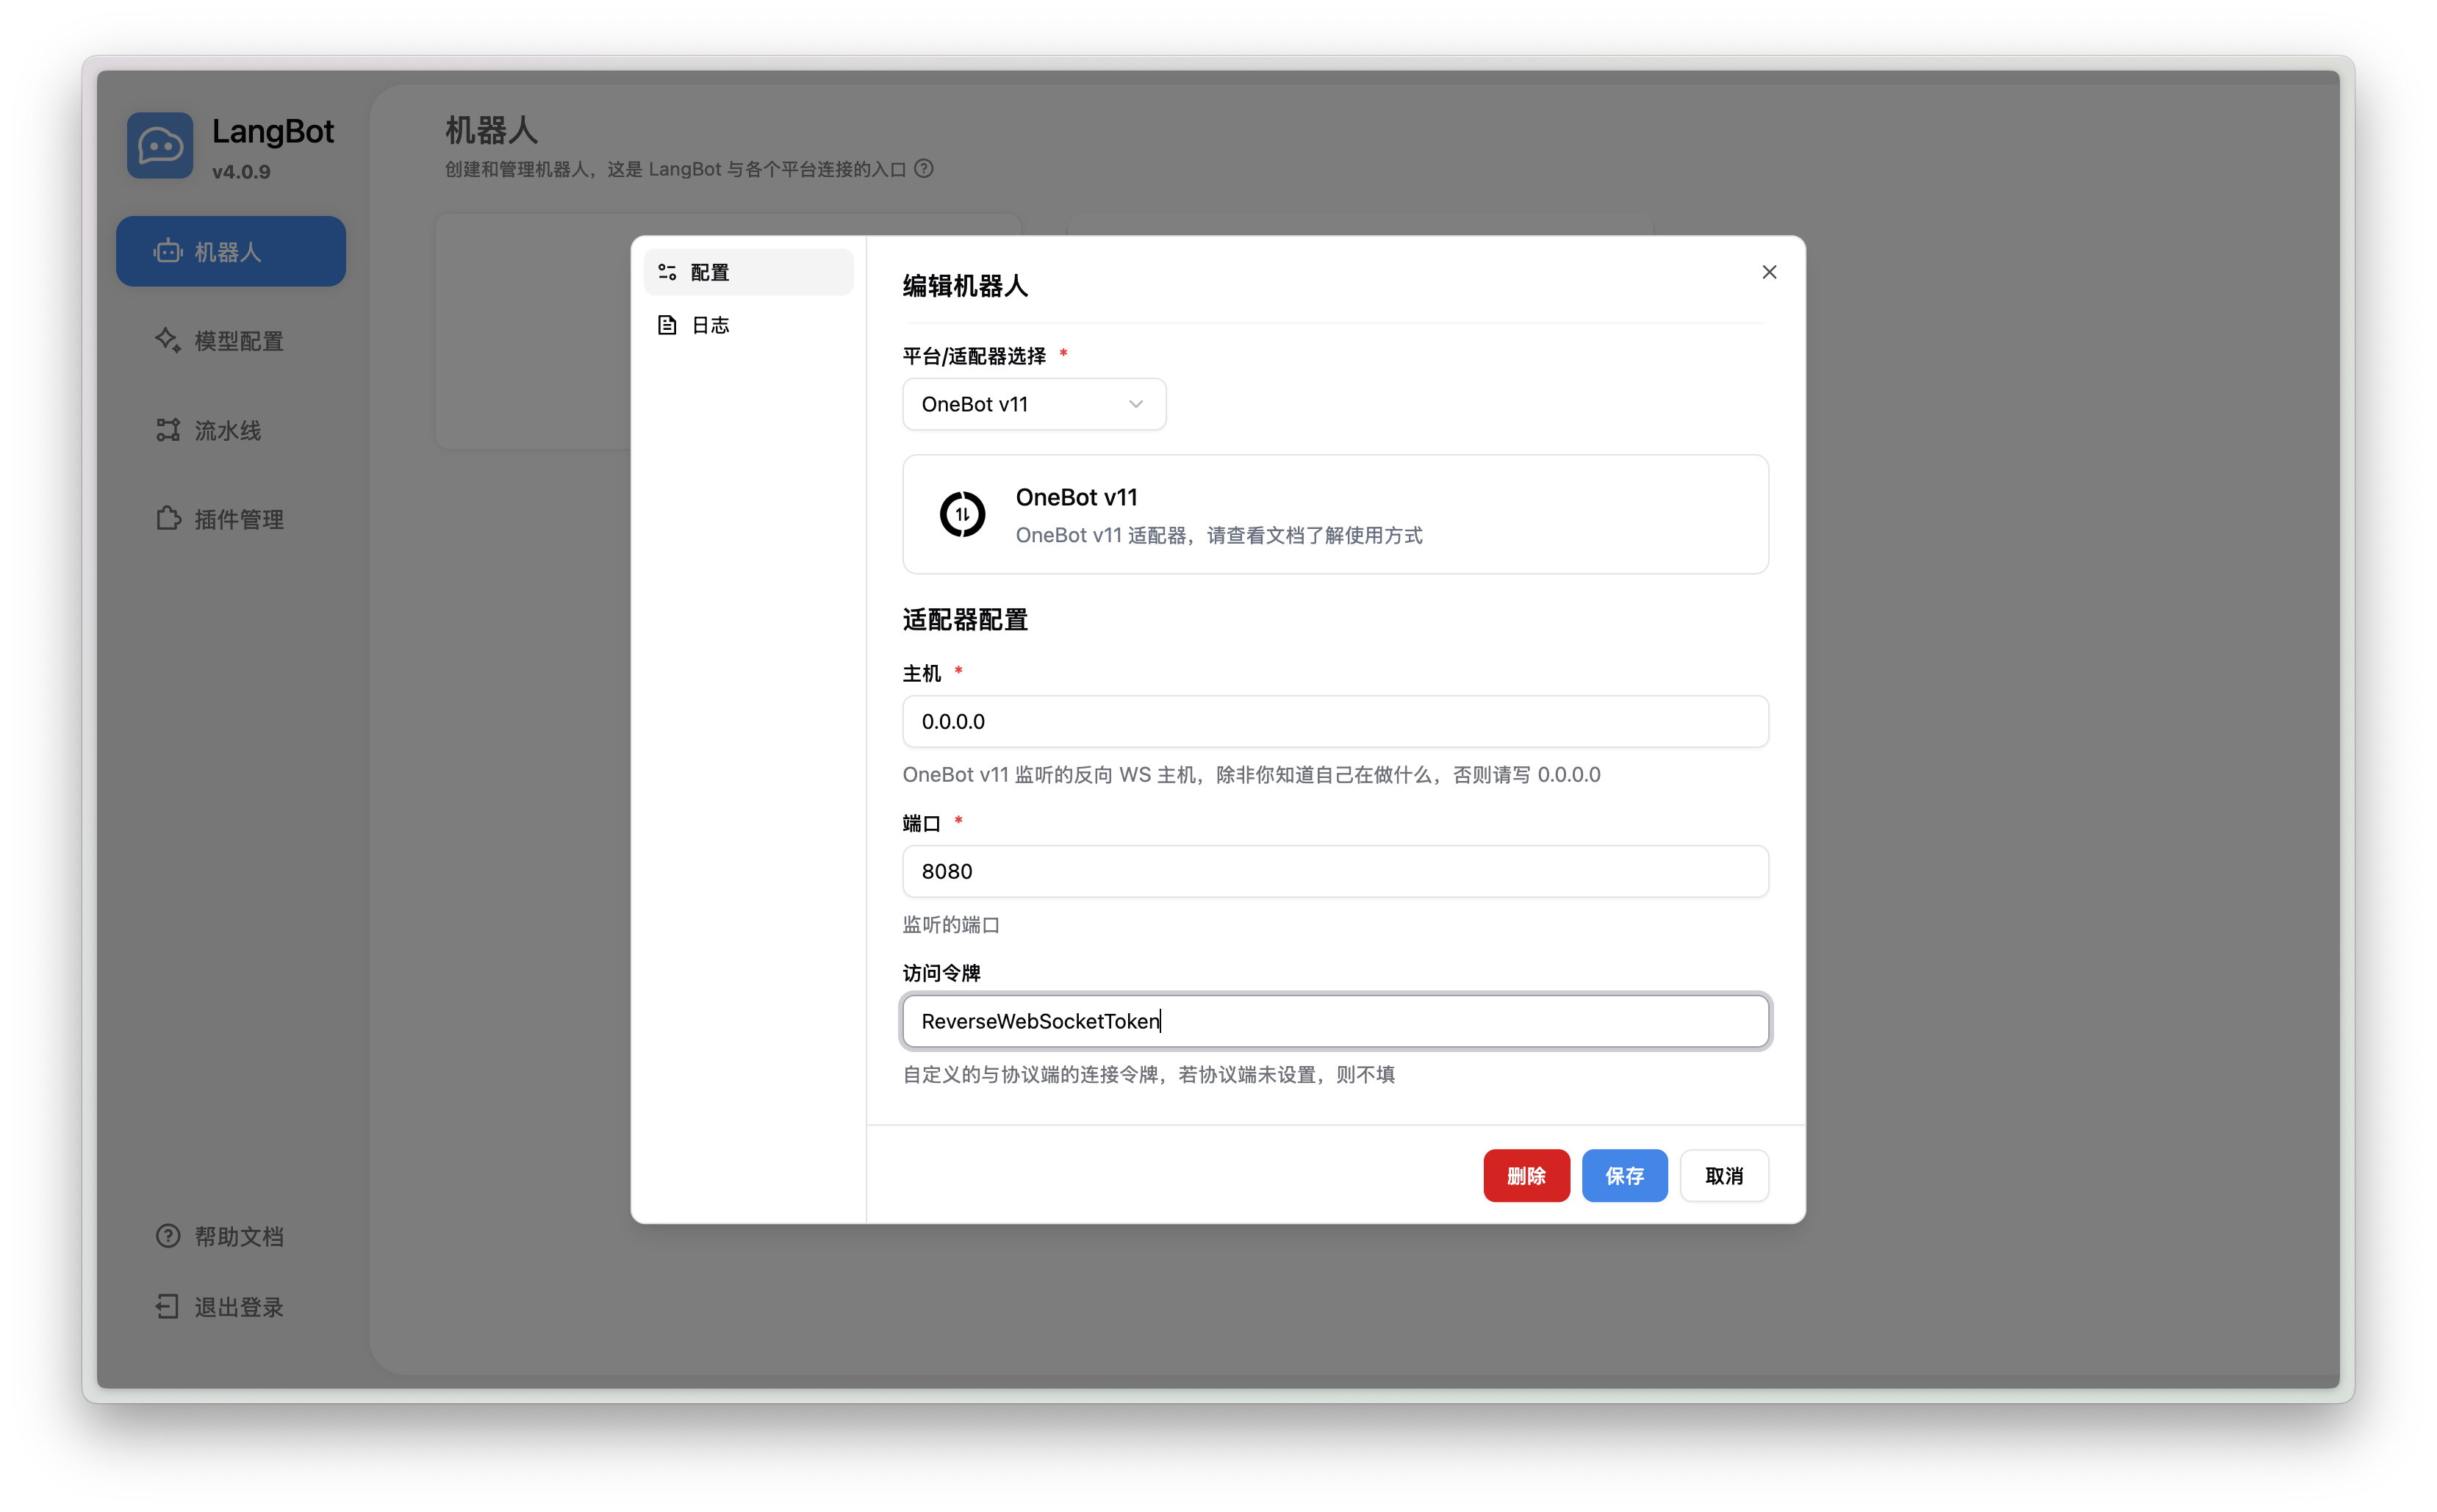Click the 主机 input field
This screenshot has height=1512, width=2437.
pyautogui.click(x=1334, y=721)
